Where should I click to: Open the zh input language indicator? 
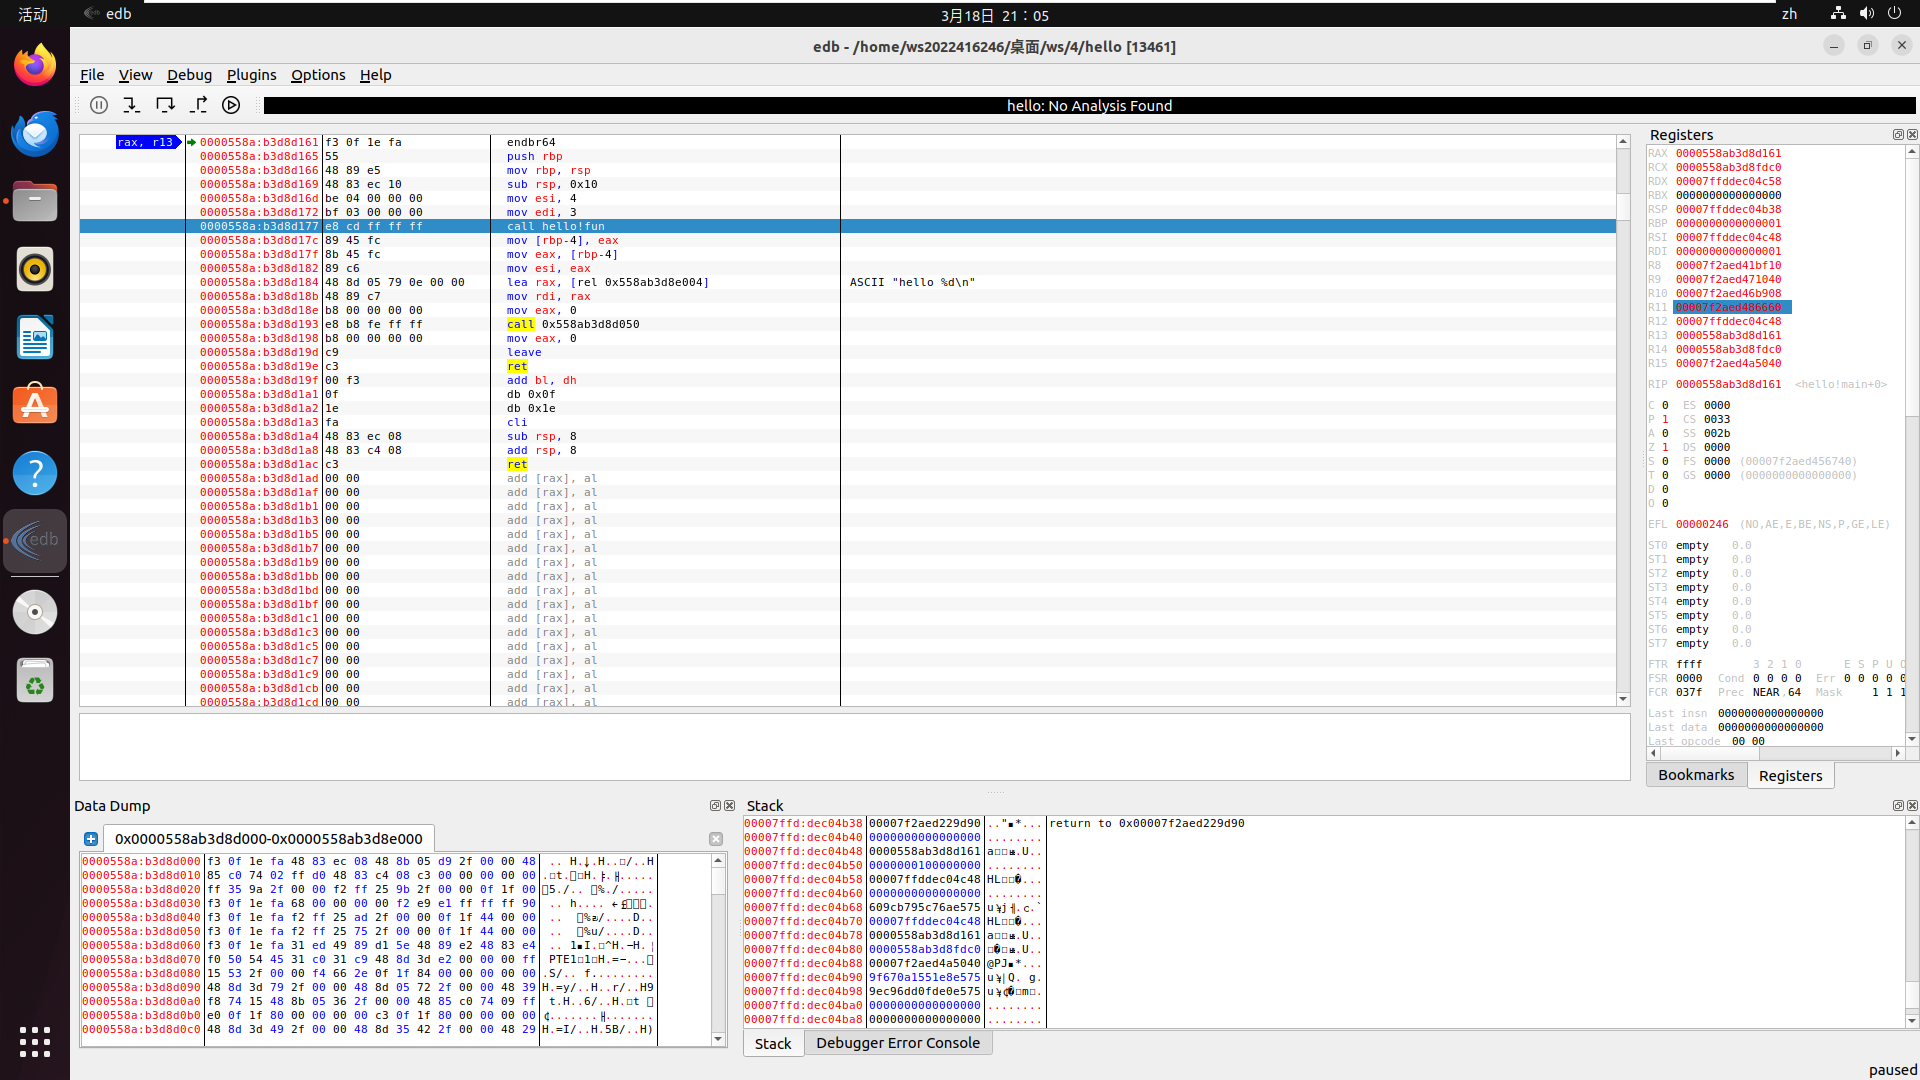[x=1789, y=14]
